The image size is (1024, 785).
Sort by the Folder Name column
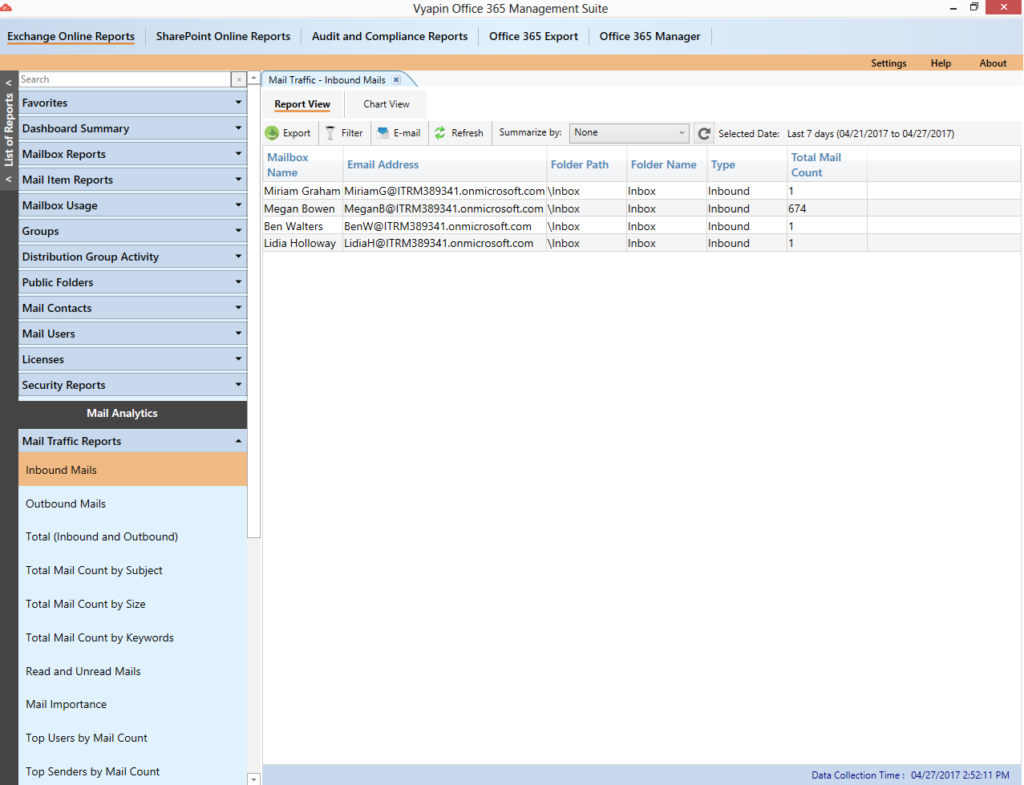coord(667,165)
